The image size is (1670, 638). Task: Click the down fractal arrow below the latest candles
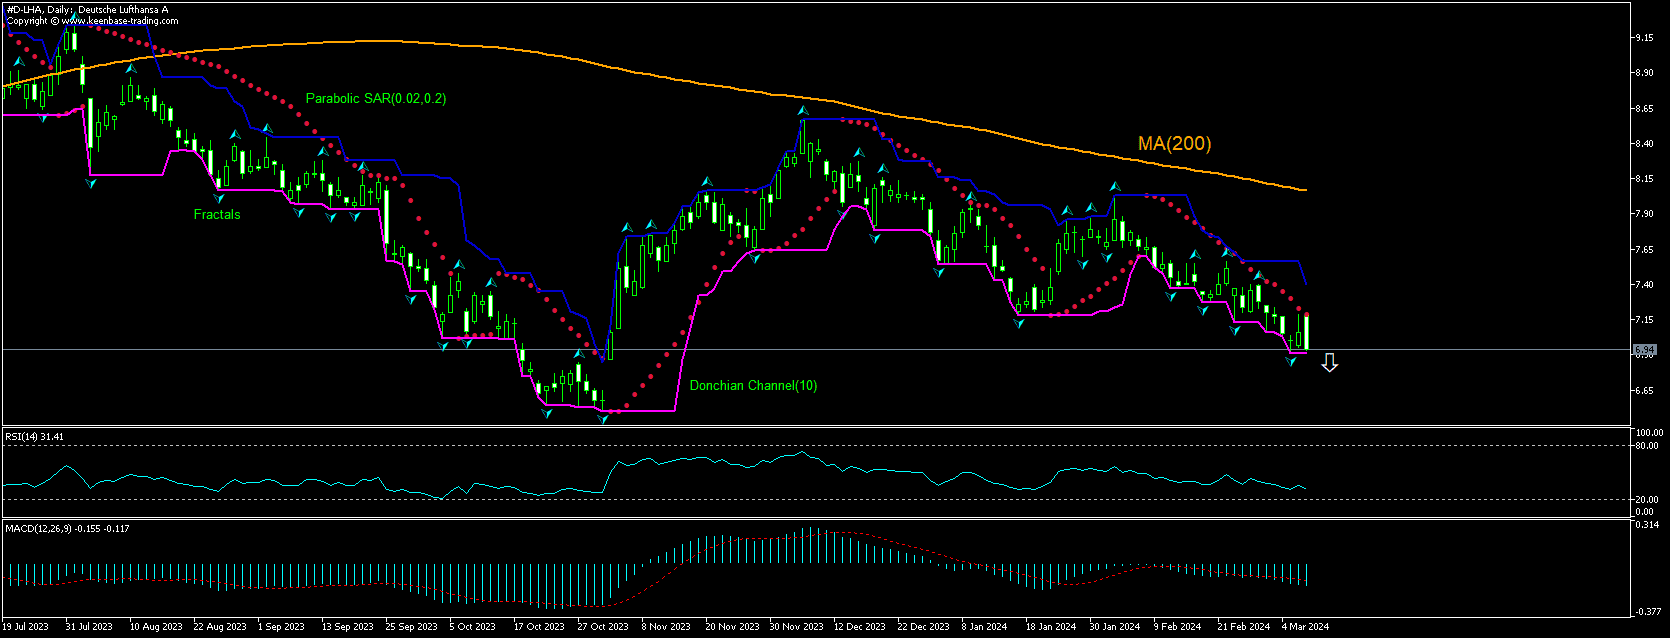[x=1291, y=361]
